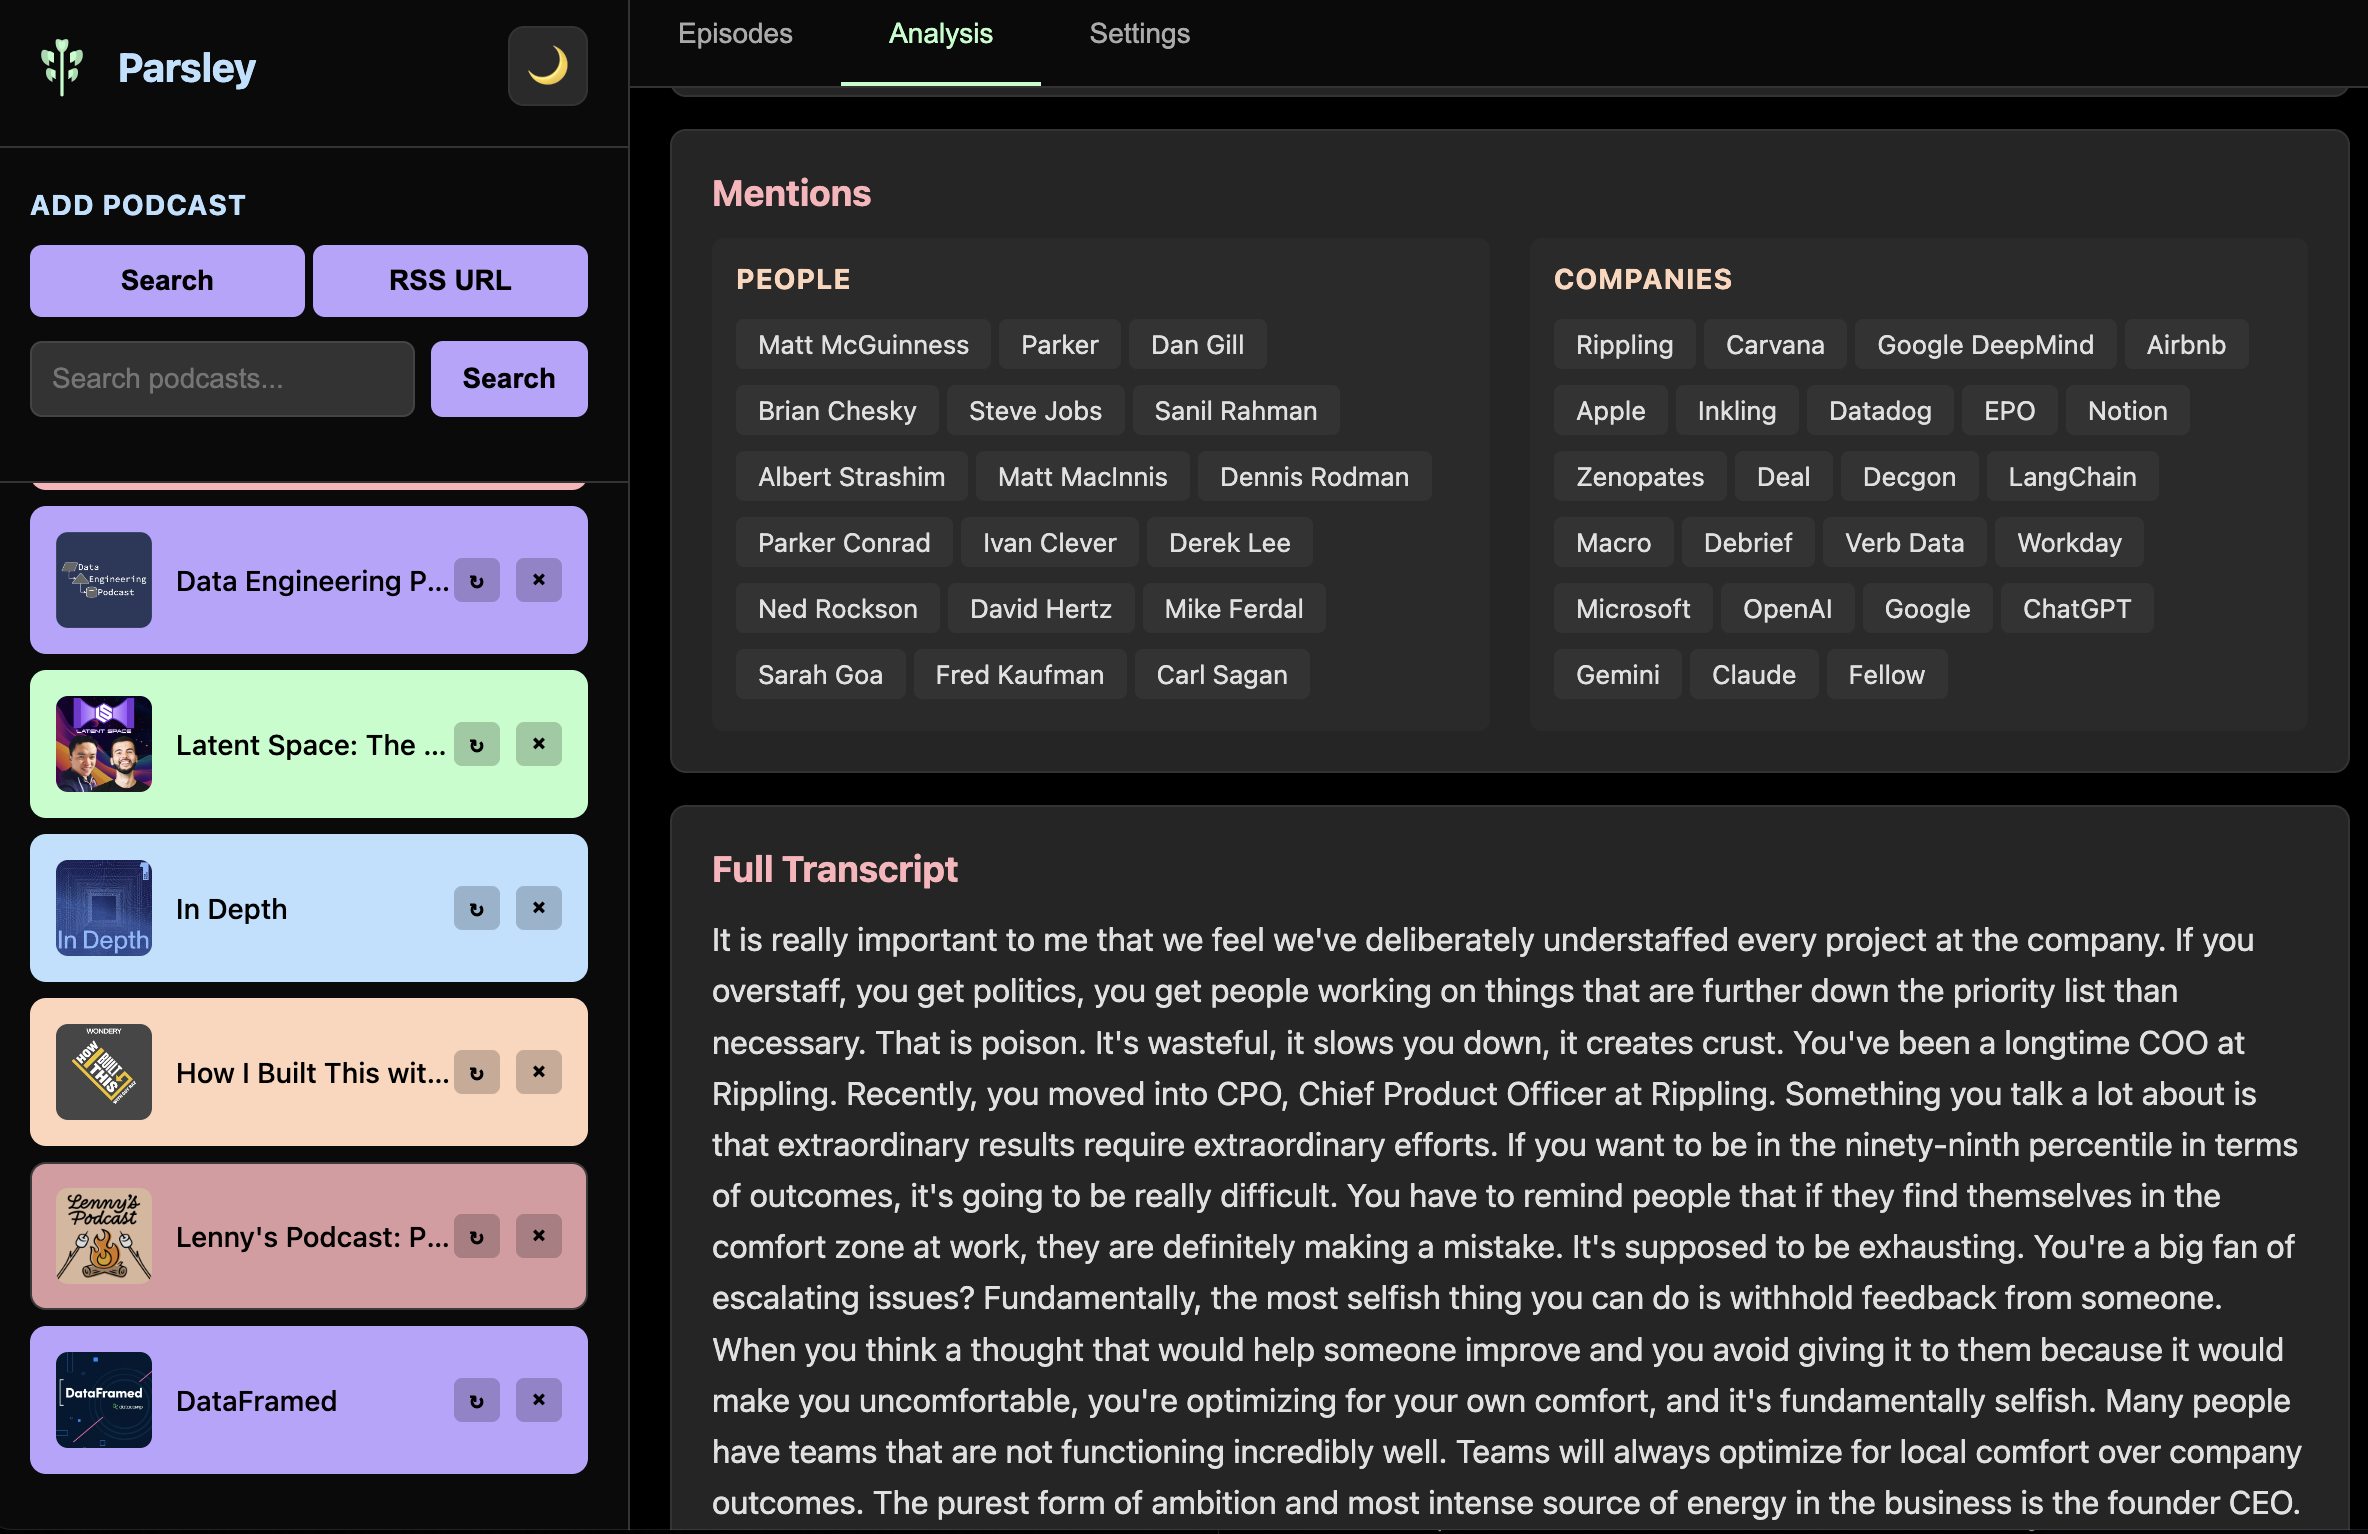Toggle dark mode with the moon icon

click(x=548, y=66)
